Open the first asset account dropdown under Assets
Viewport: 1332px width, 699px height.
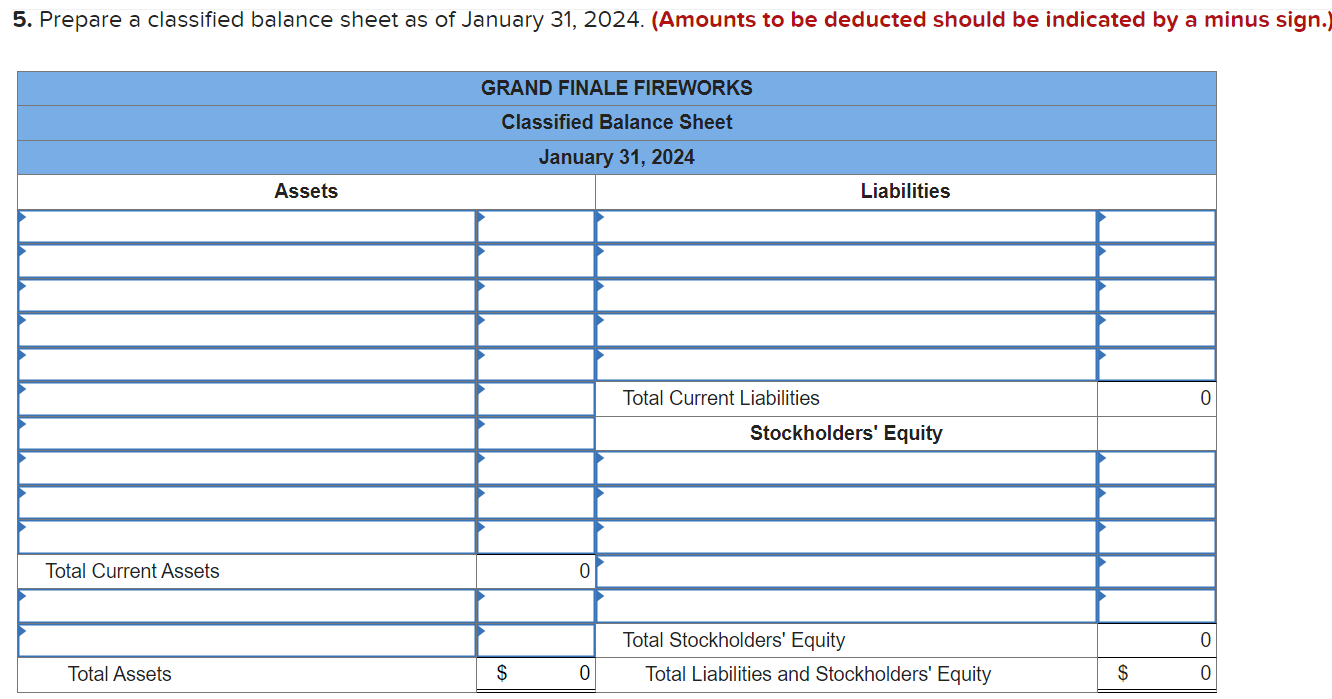(x=247, y=226)
